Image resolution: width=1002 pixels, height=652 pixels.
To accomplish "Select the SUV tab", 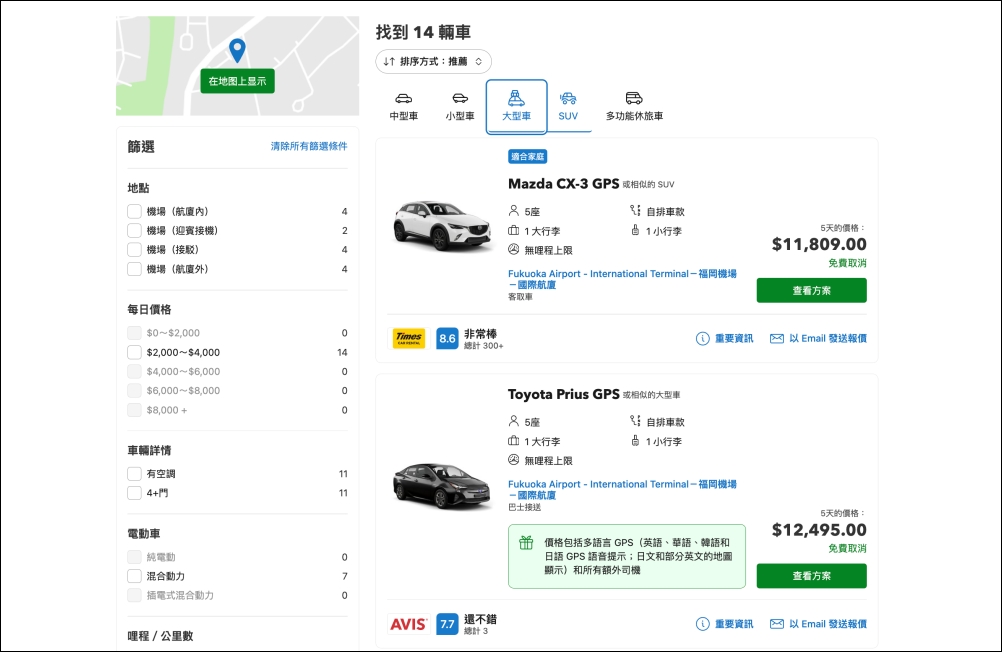I will [568, 107].
